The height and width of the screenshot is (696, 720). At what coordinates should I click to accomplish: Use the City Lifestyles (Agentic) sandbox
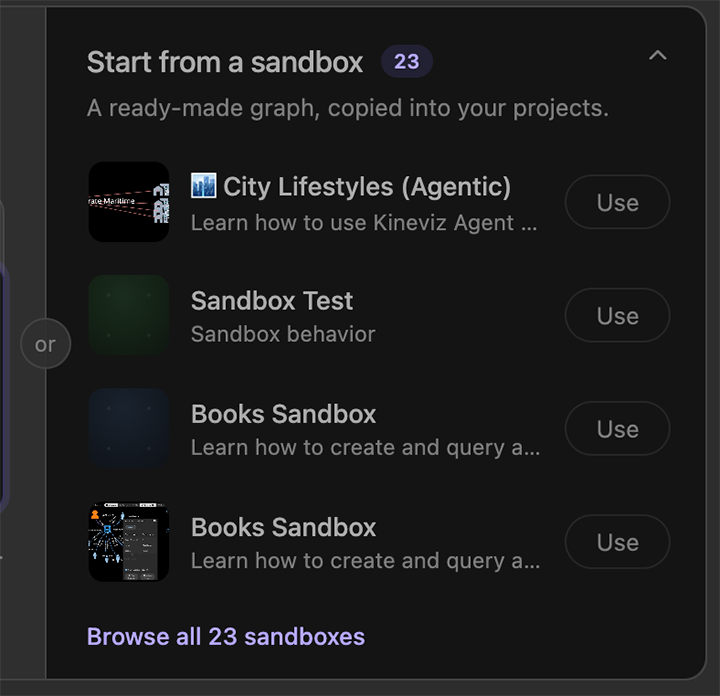point(618,202)
